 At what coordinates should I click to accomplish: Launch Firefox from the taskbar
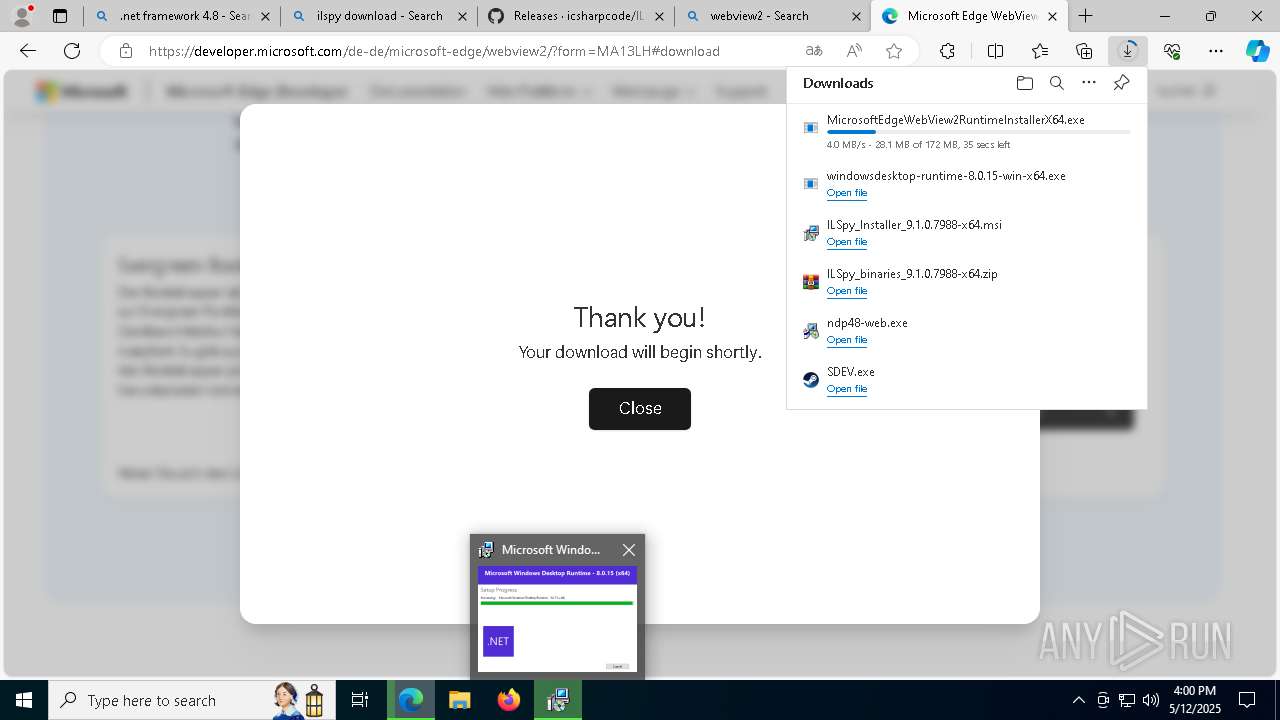pyautogui.click(x=508, y=700)
